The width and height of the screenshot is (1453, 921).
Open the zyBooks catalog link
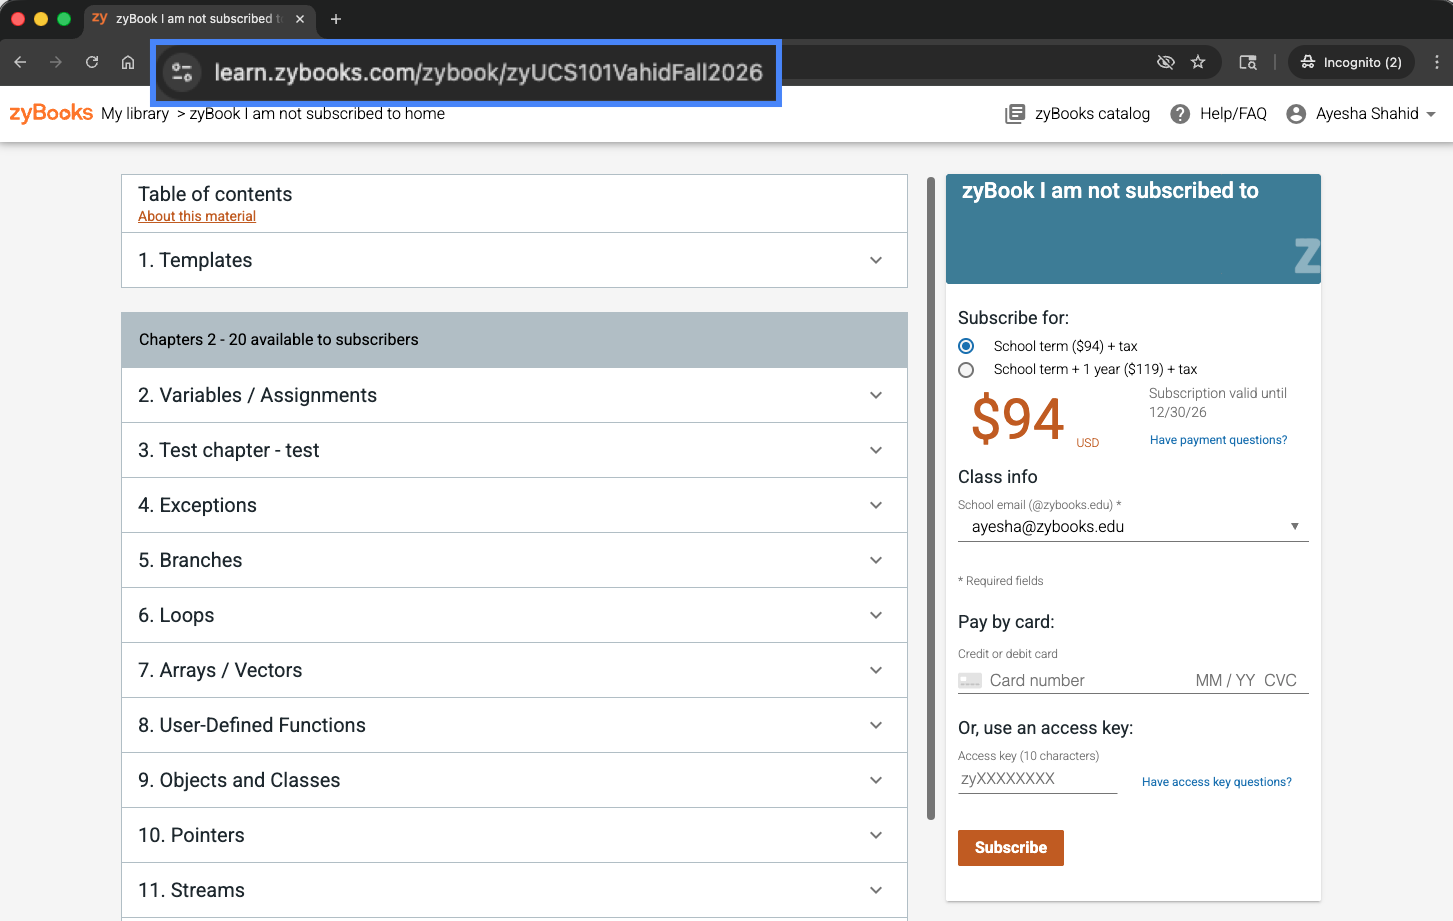coord(1092,114)
